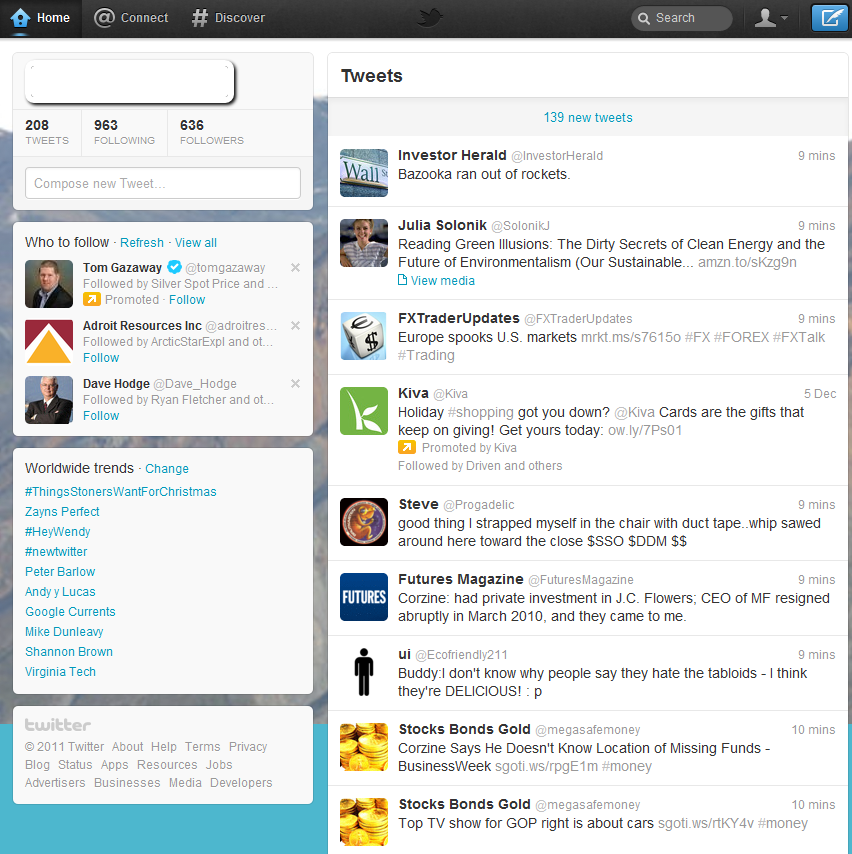Screen dimensions: 852x854
Task: Open the Zayns Perfect trend
Action: pyautogui.click(x=62, y=511)
